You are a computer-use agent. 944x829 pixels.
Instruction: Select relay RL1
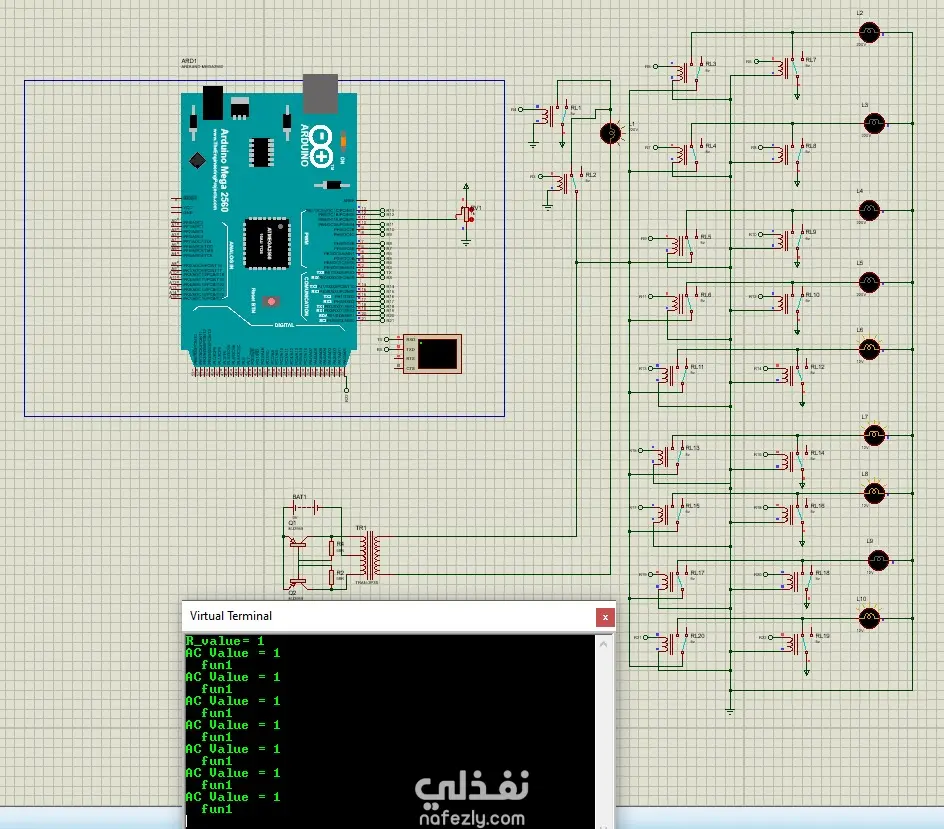click(x=554, y=115)
